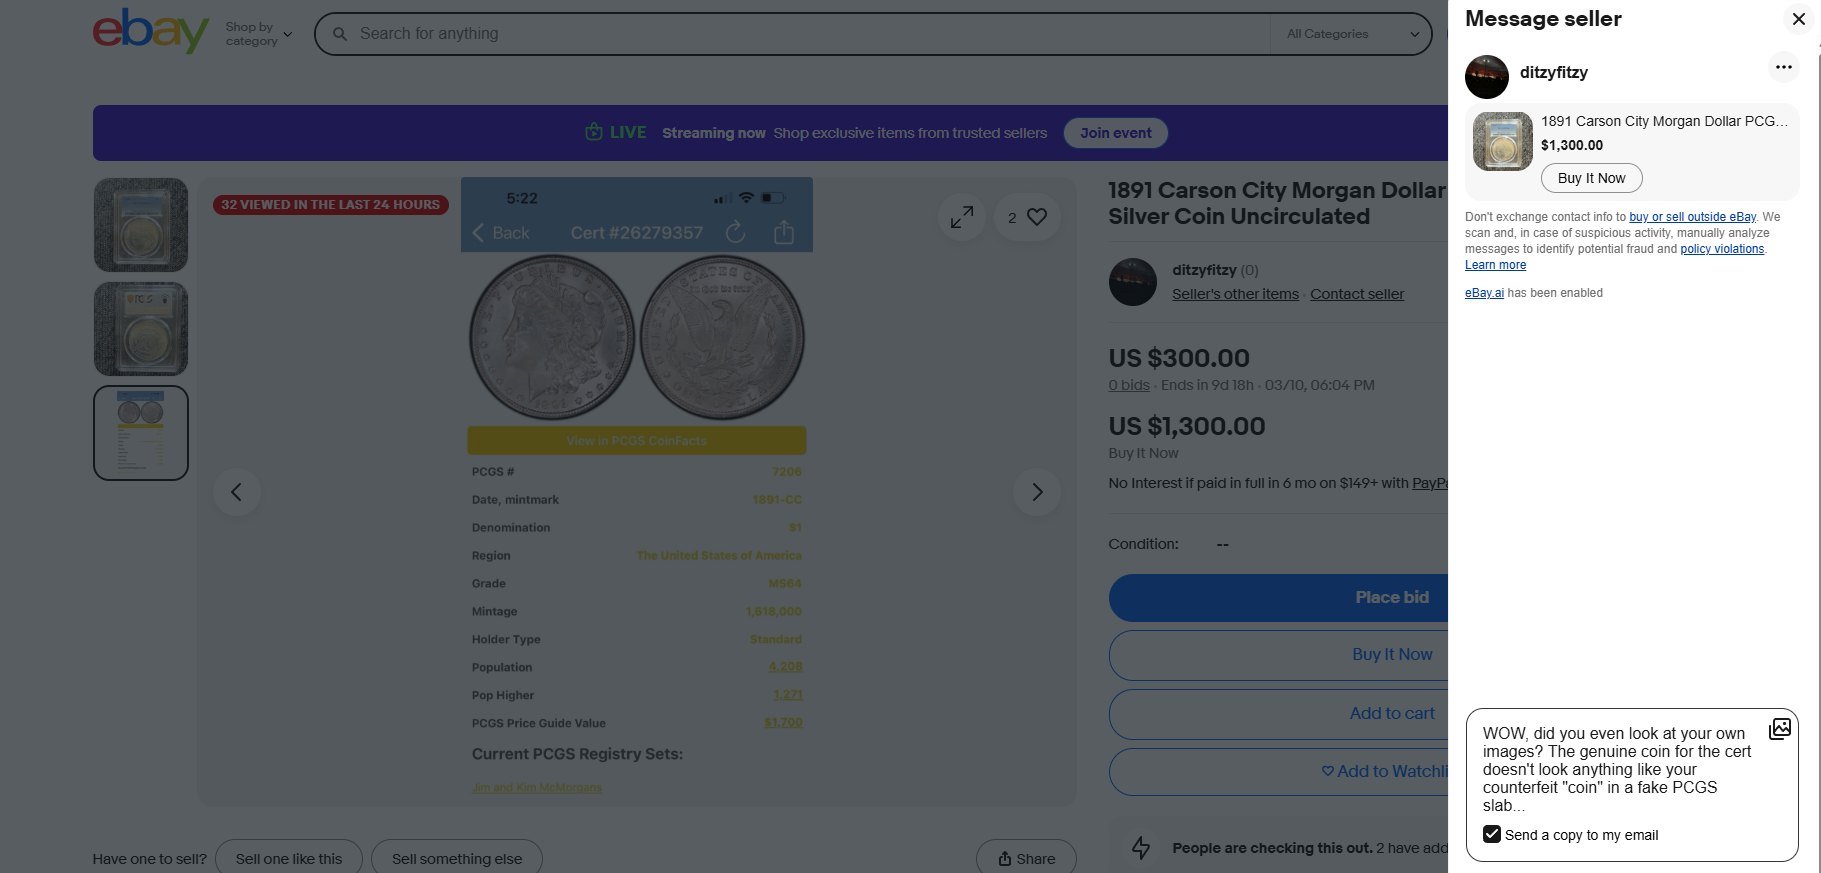1821x873 pixels.
Task: Click Buy It Now on listing page
Action: (x=1279, y=655)
